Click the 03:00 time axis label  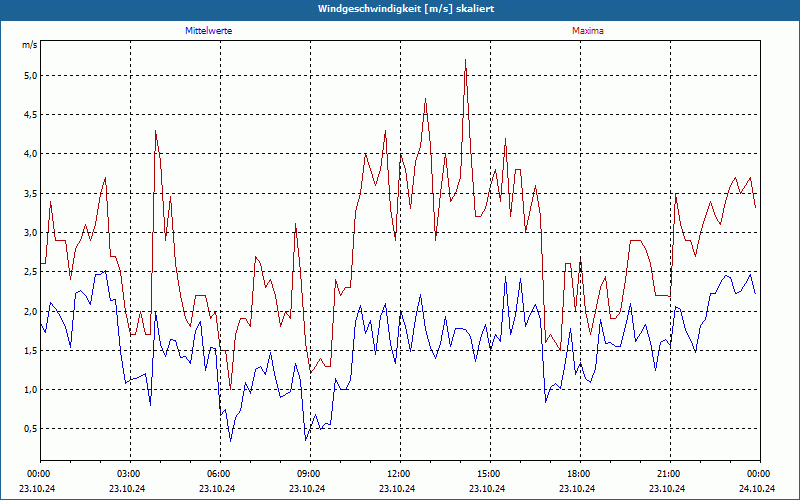pos(128,474)
